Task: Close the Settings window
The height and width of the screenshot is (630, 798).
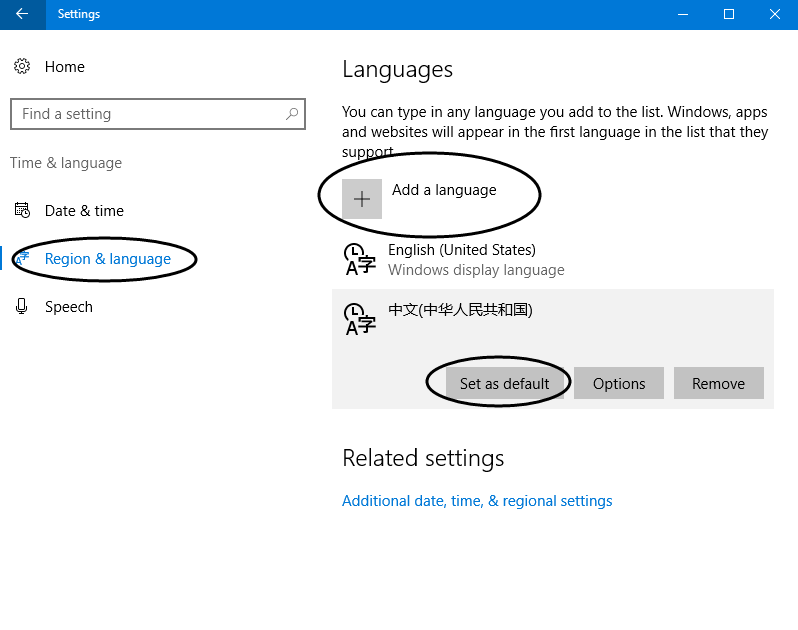Action: 775,14
